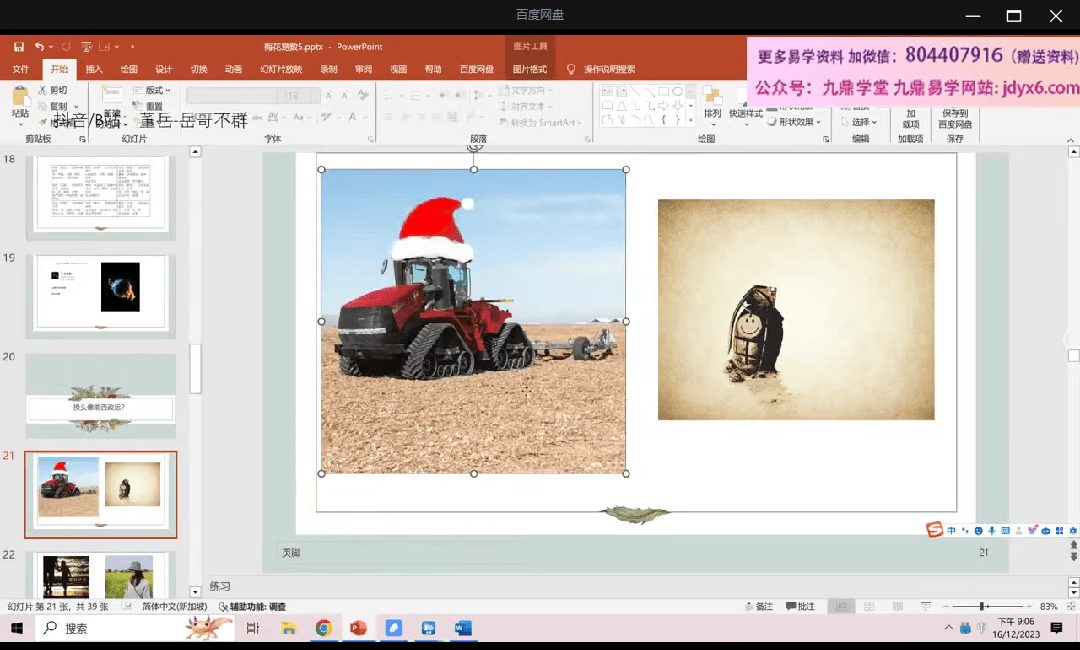Open PowerPoint from the Windows taskbar
Viewport: 1080px width, 650px height.
coord(358,628)
